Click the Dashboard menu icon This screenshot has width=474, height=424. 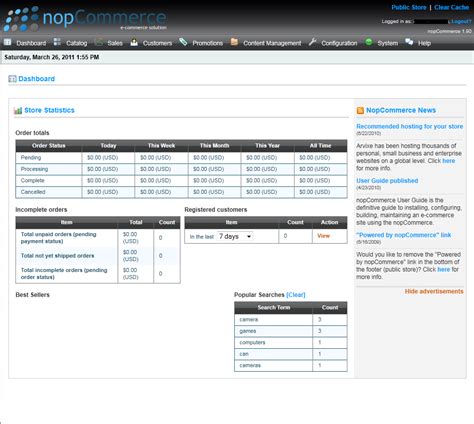point(7,42)
